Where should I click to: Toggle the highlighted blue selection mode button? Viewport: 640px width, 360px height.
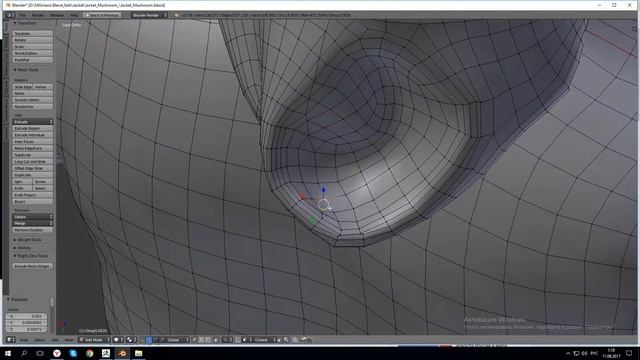point(149,340)
